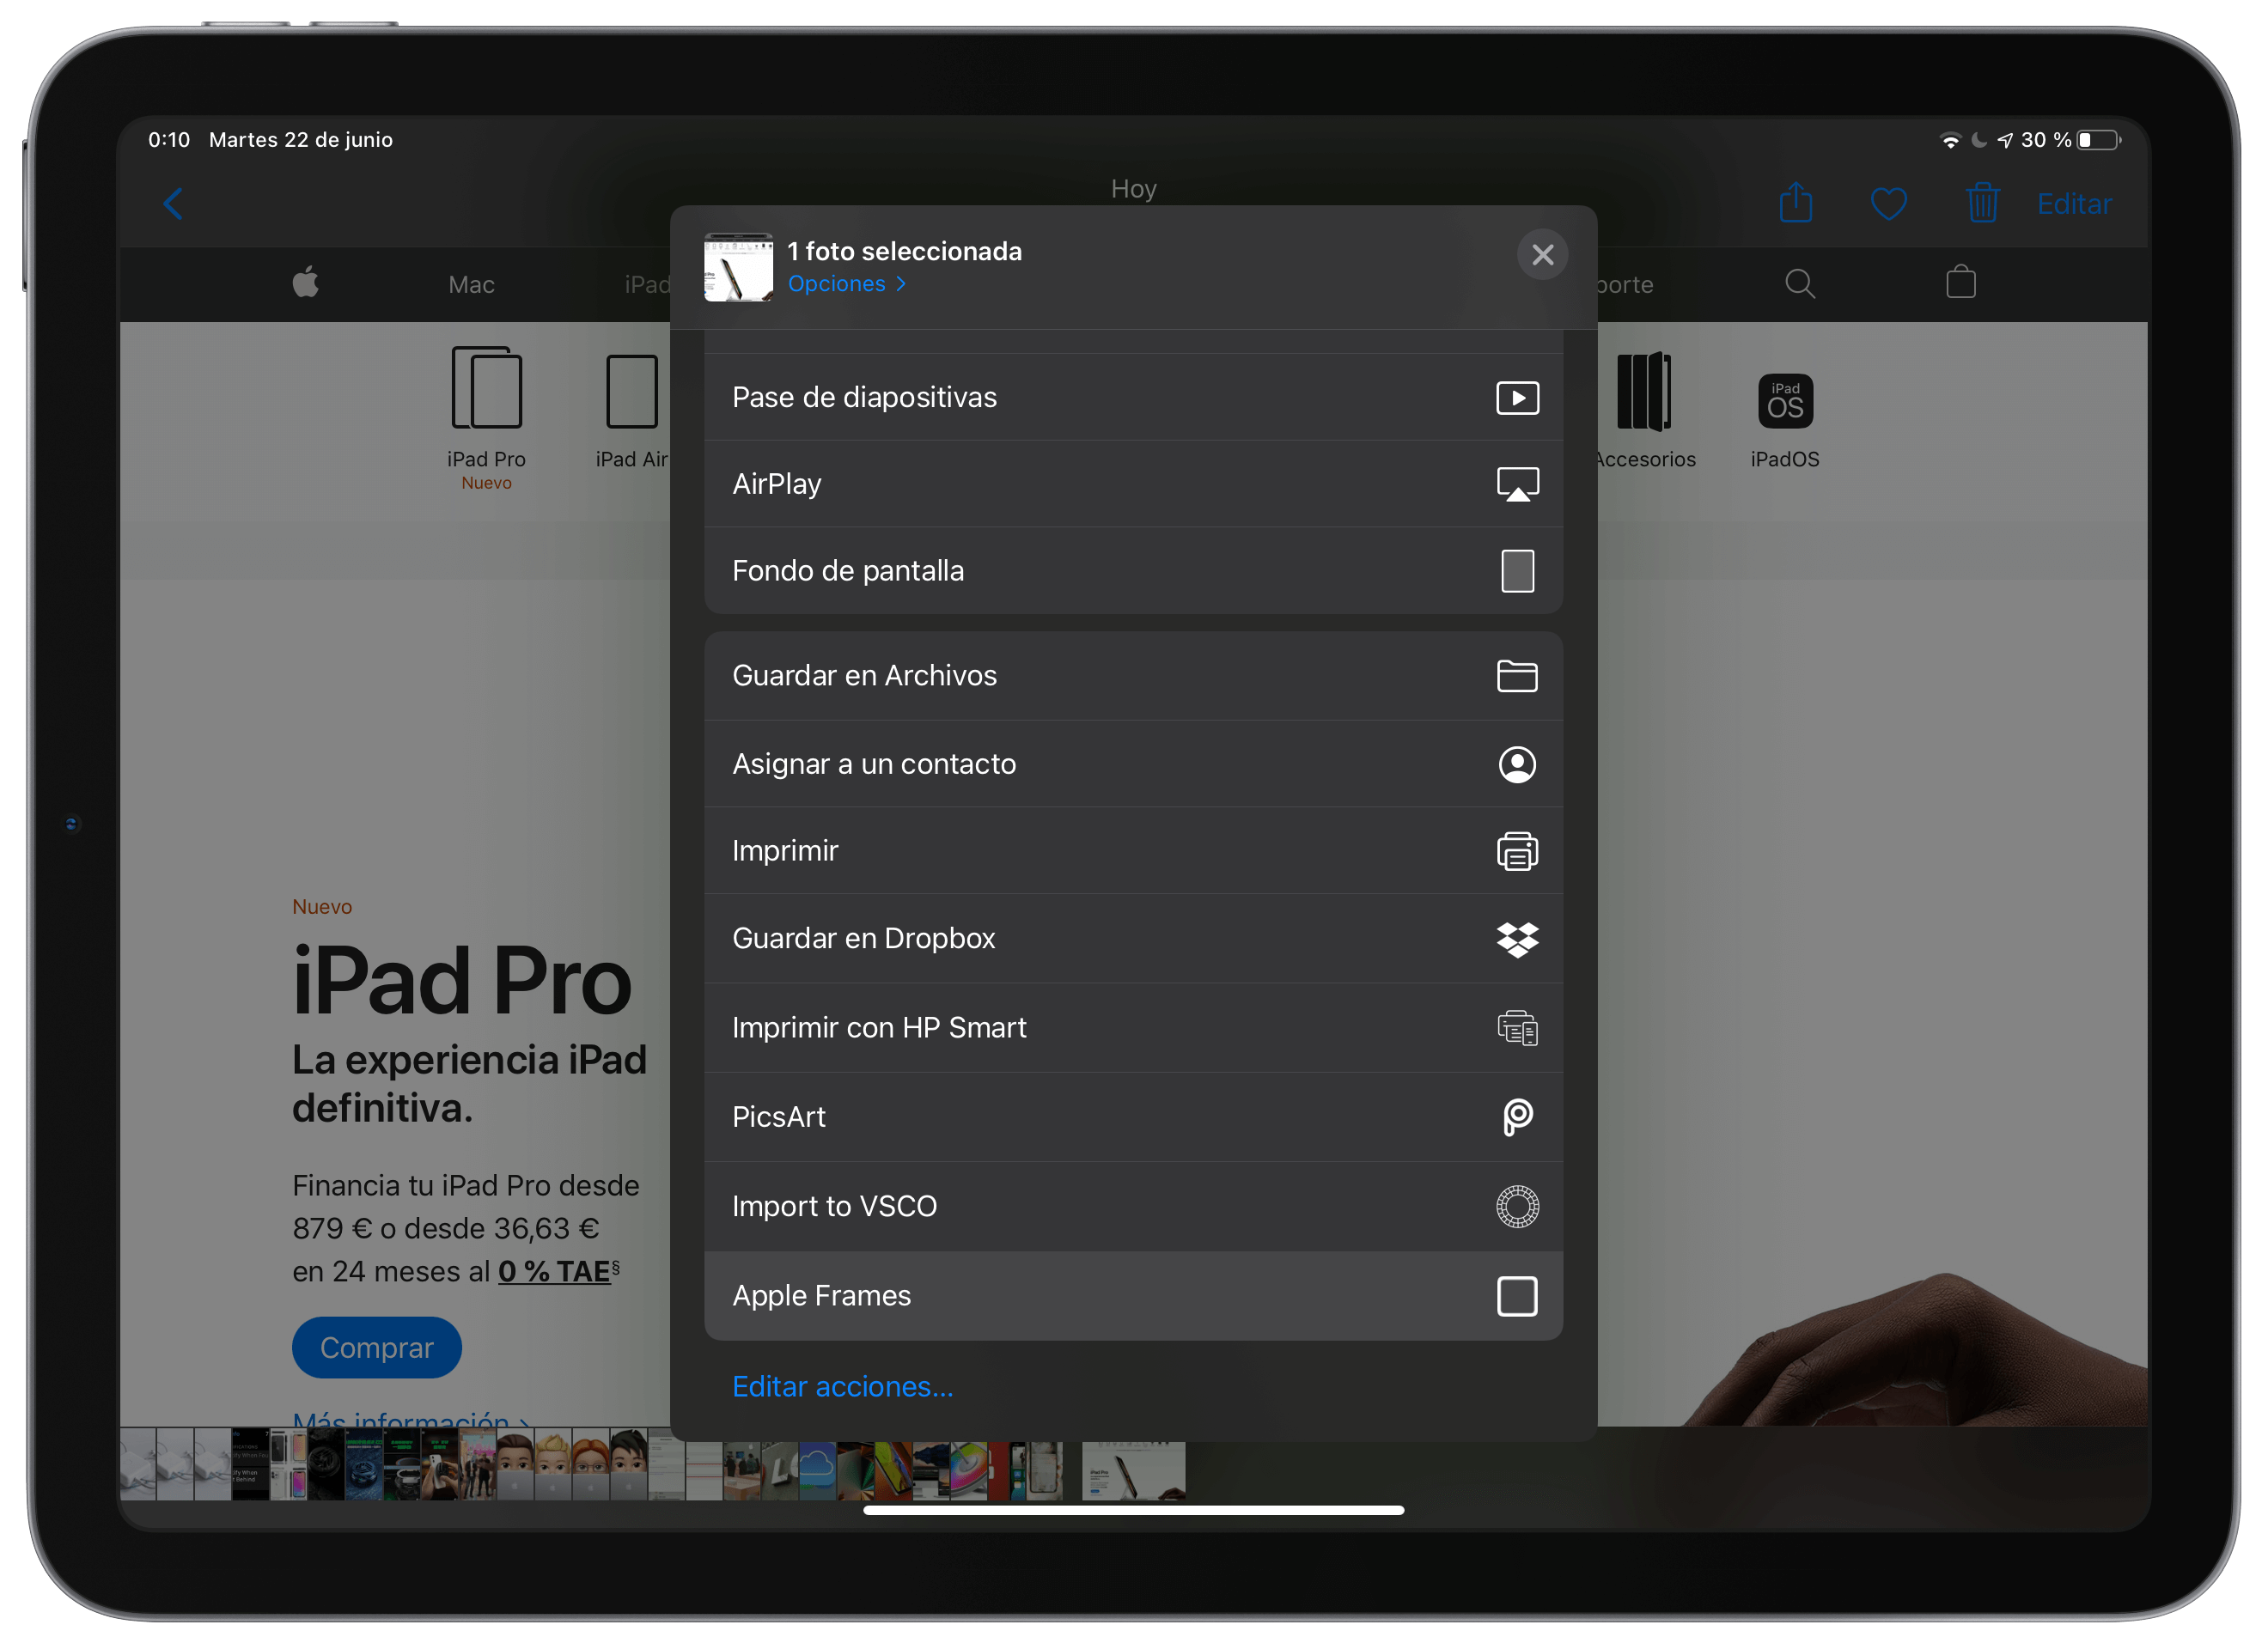2268x1649 pixels.
Task: Expand Opciones in share sheet header
Action: point(846,284)
